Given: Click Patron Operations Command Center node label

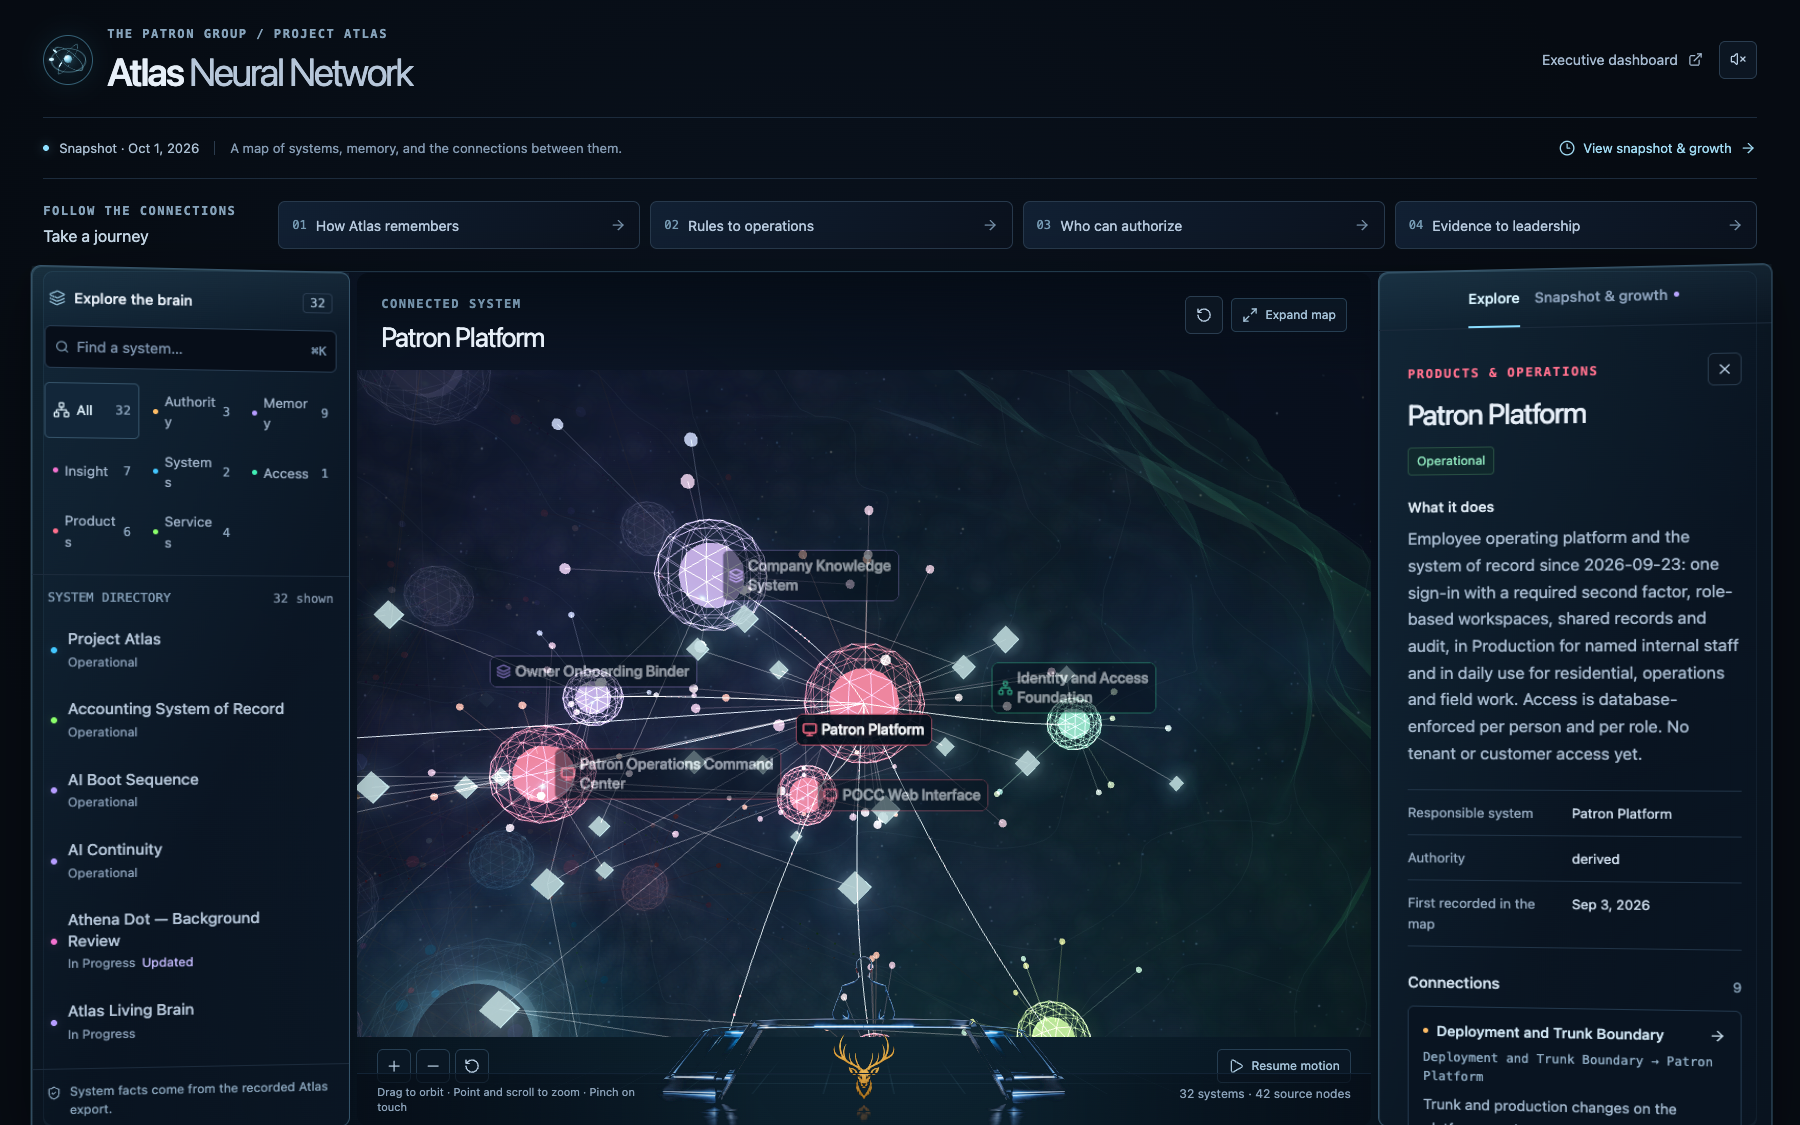Looking at the screenshot, I should click(x=667, y=774).
